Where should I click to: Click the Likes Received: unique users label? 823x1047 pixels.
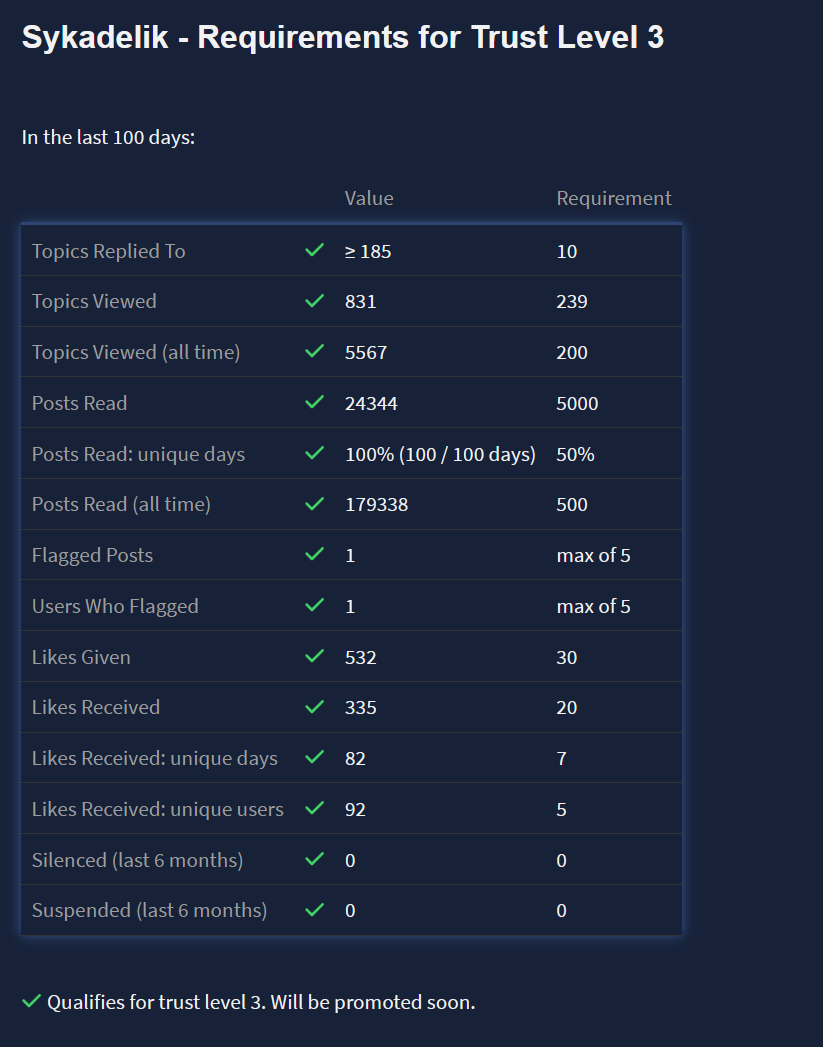[x=158, y=809]
